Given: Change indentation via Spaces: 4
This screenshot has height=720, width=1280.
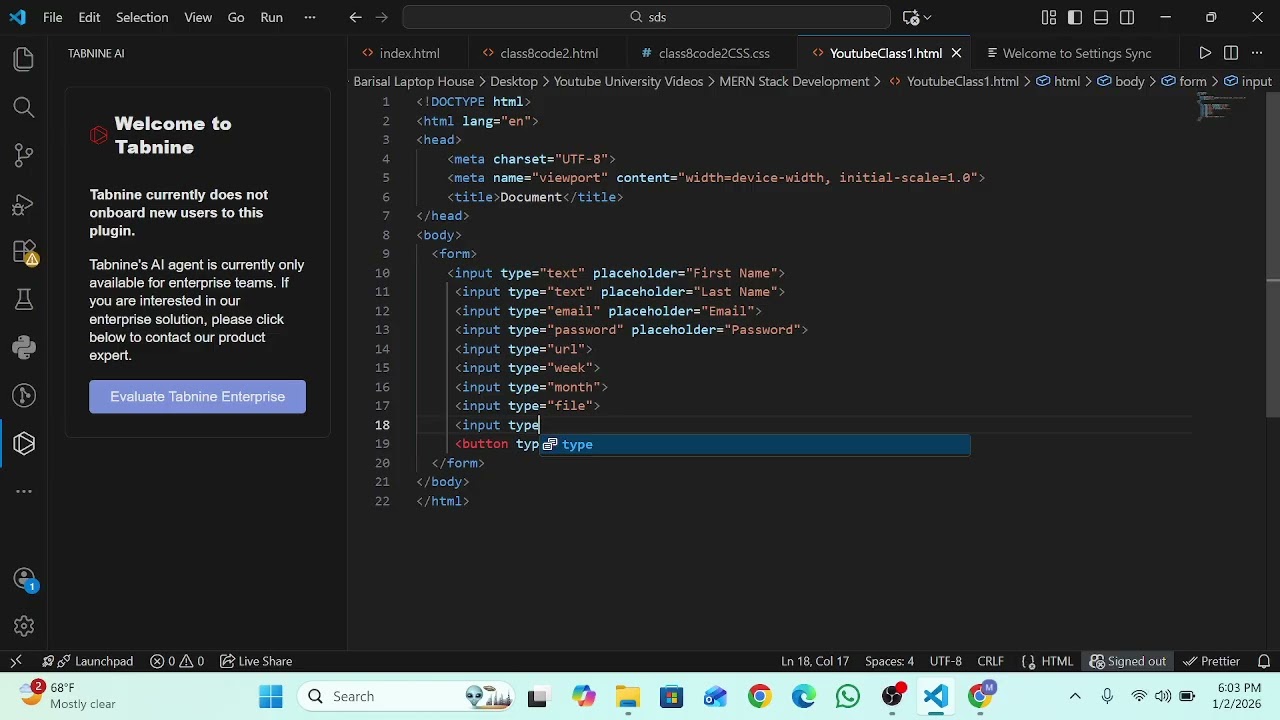Looking at the screenshot, I should point(889,661).
